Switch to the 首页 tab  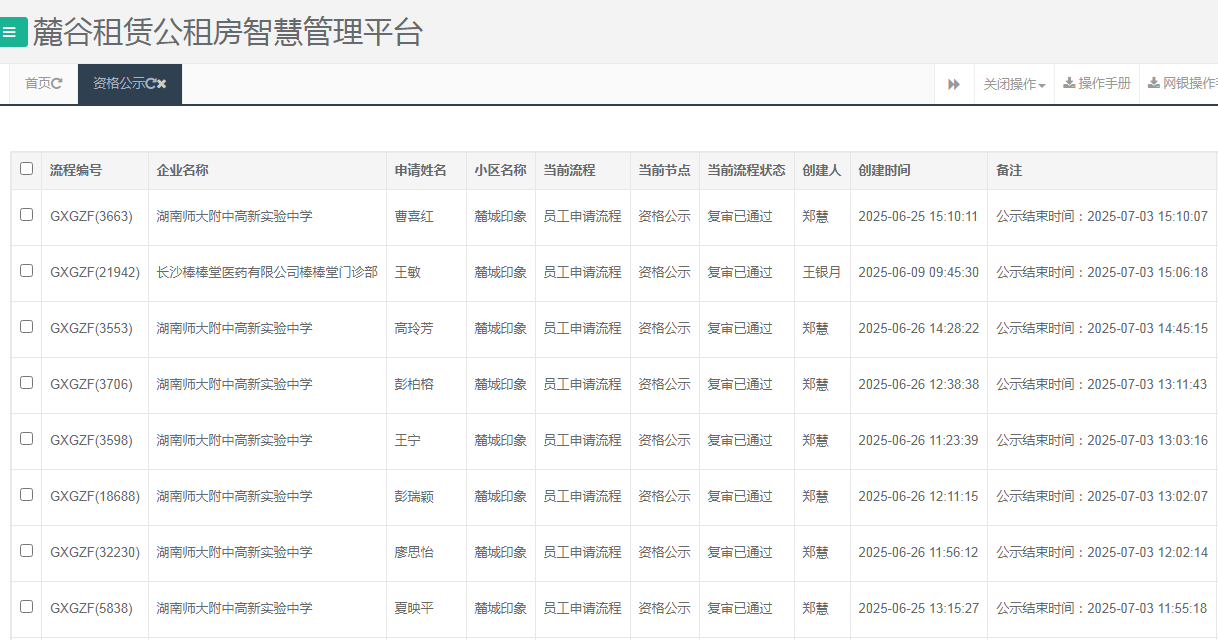pyautogui.click(x=38, y=83)
